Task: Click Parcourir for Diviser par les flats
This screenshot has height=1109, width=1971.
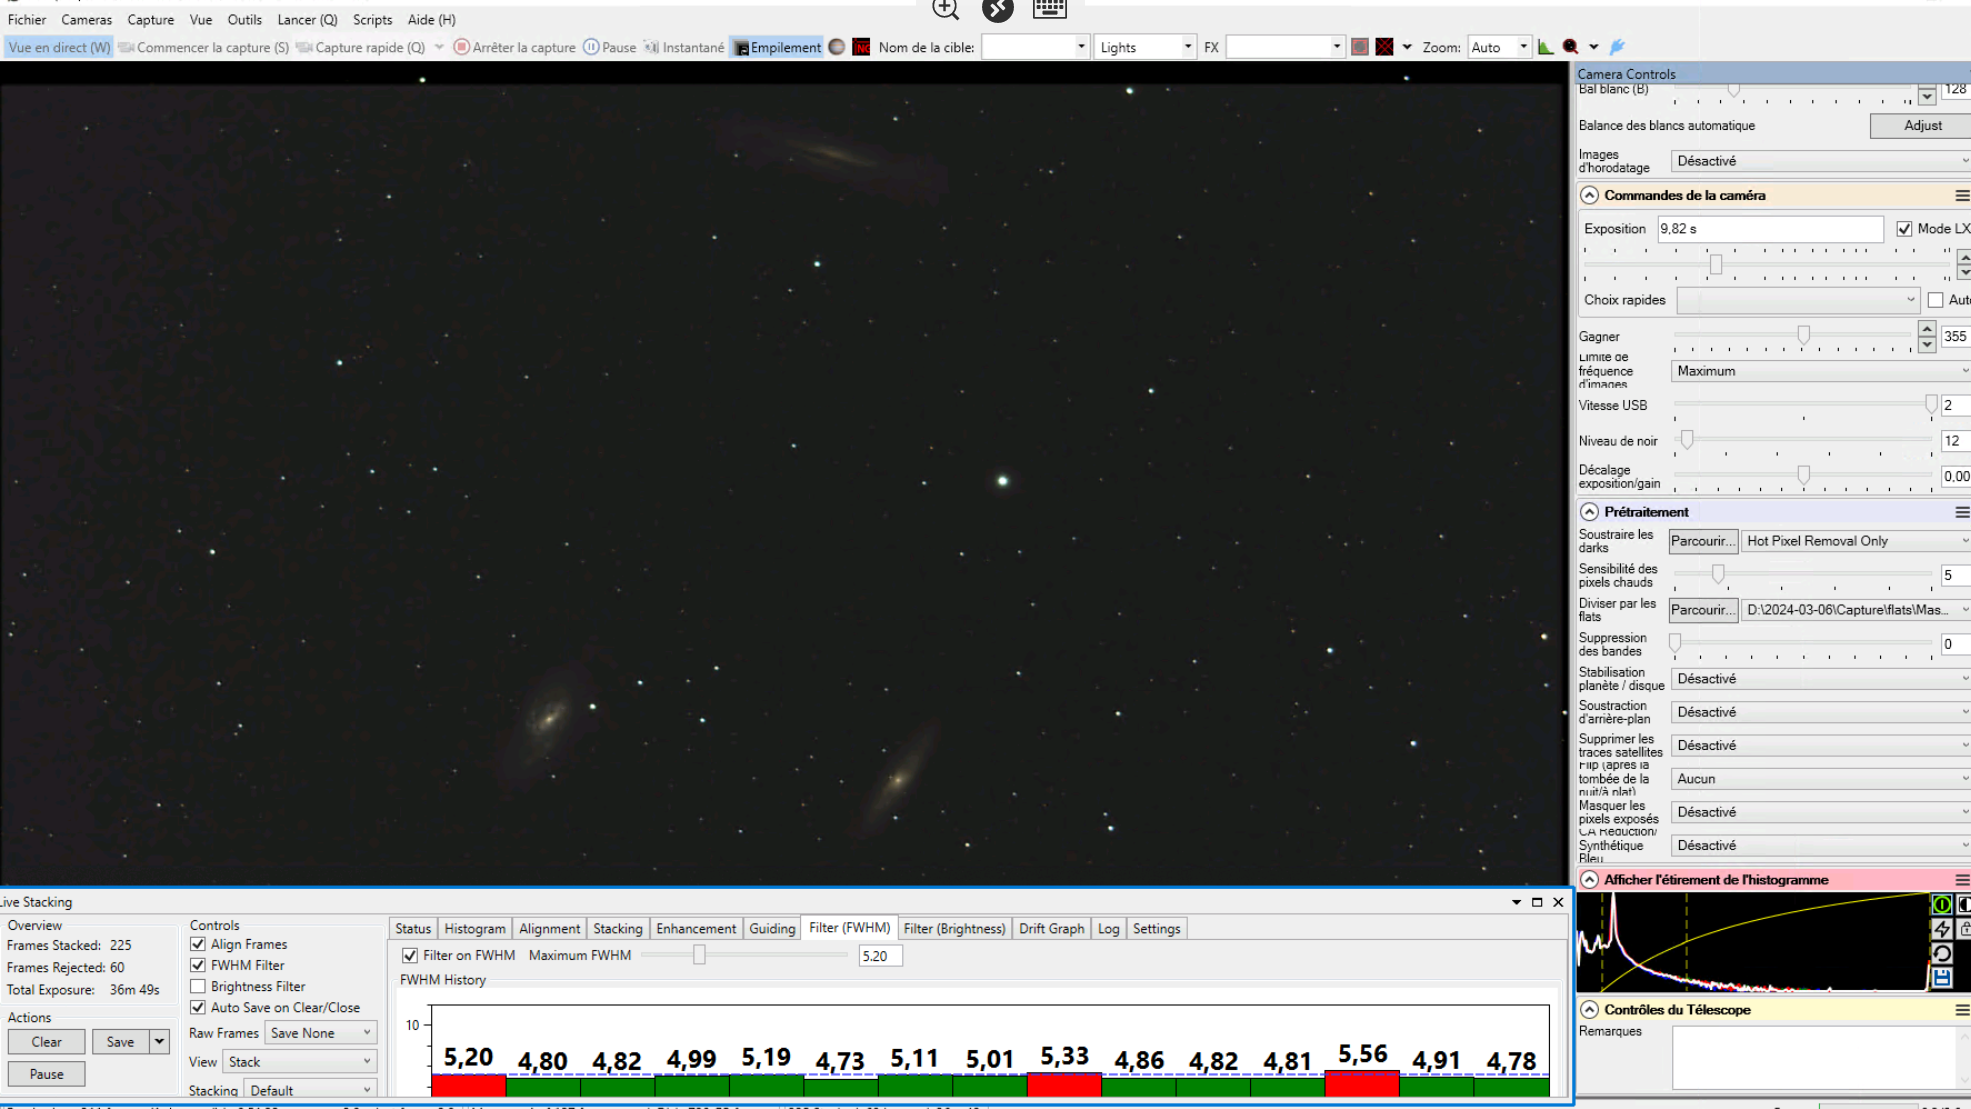Action: click(x=1702, y=610)
